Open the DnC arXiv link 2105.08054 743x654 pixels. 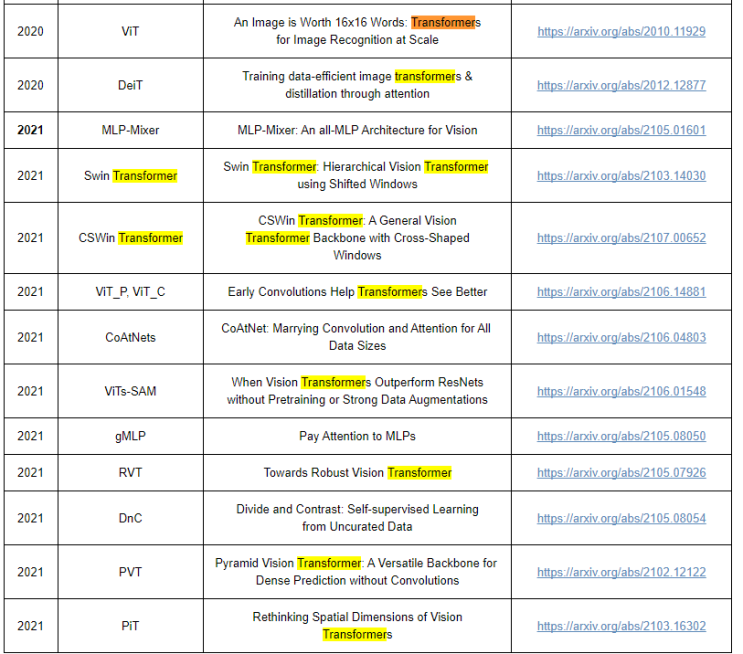[621, 518]
